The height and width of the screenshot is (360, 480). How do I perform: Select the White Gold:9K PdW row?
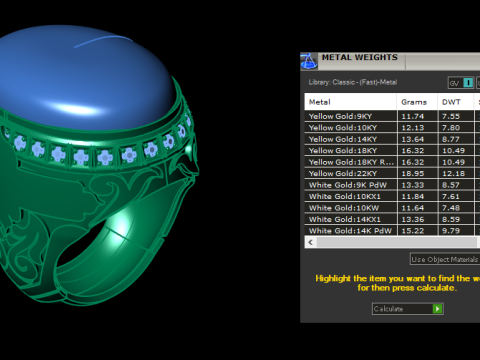tap(392, 185)
